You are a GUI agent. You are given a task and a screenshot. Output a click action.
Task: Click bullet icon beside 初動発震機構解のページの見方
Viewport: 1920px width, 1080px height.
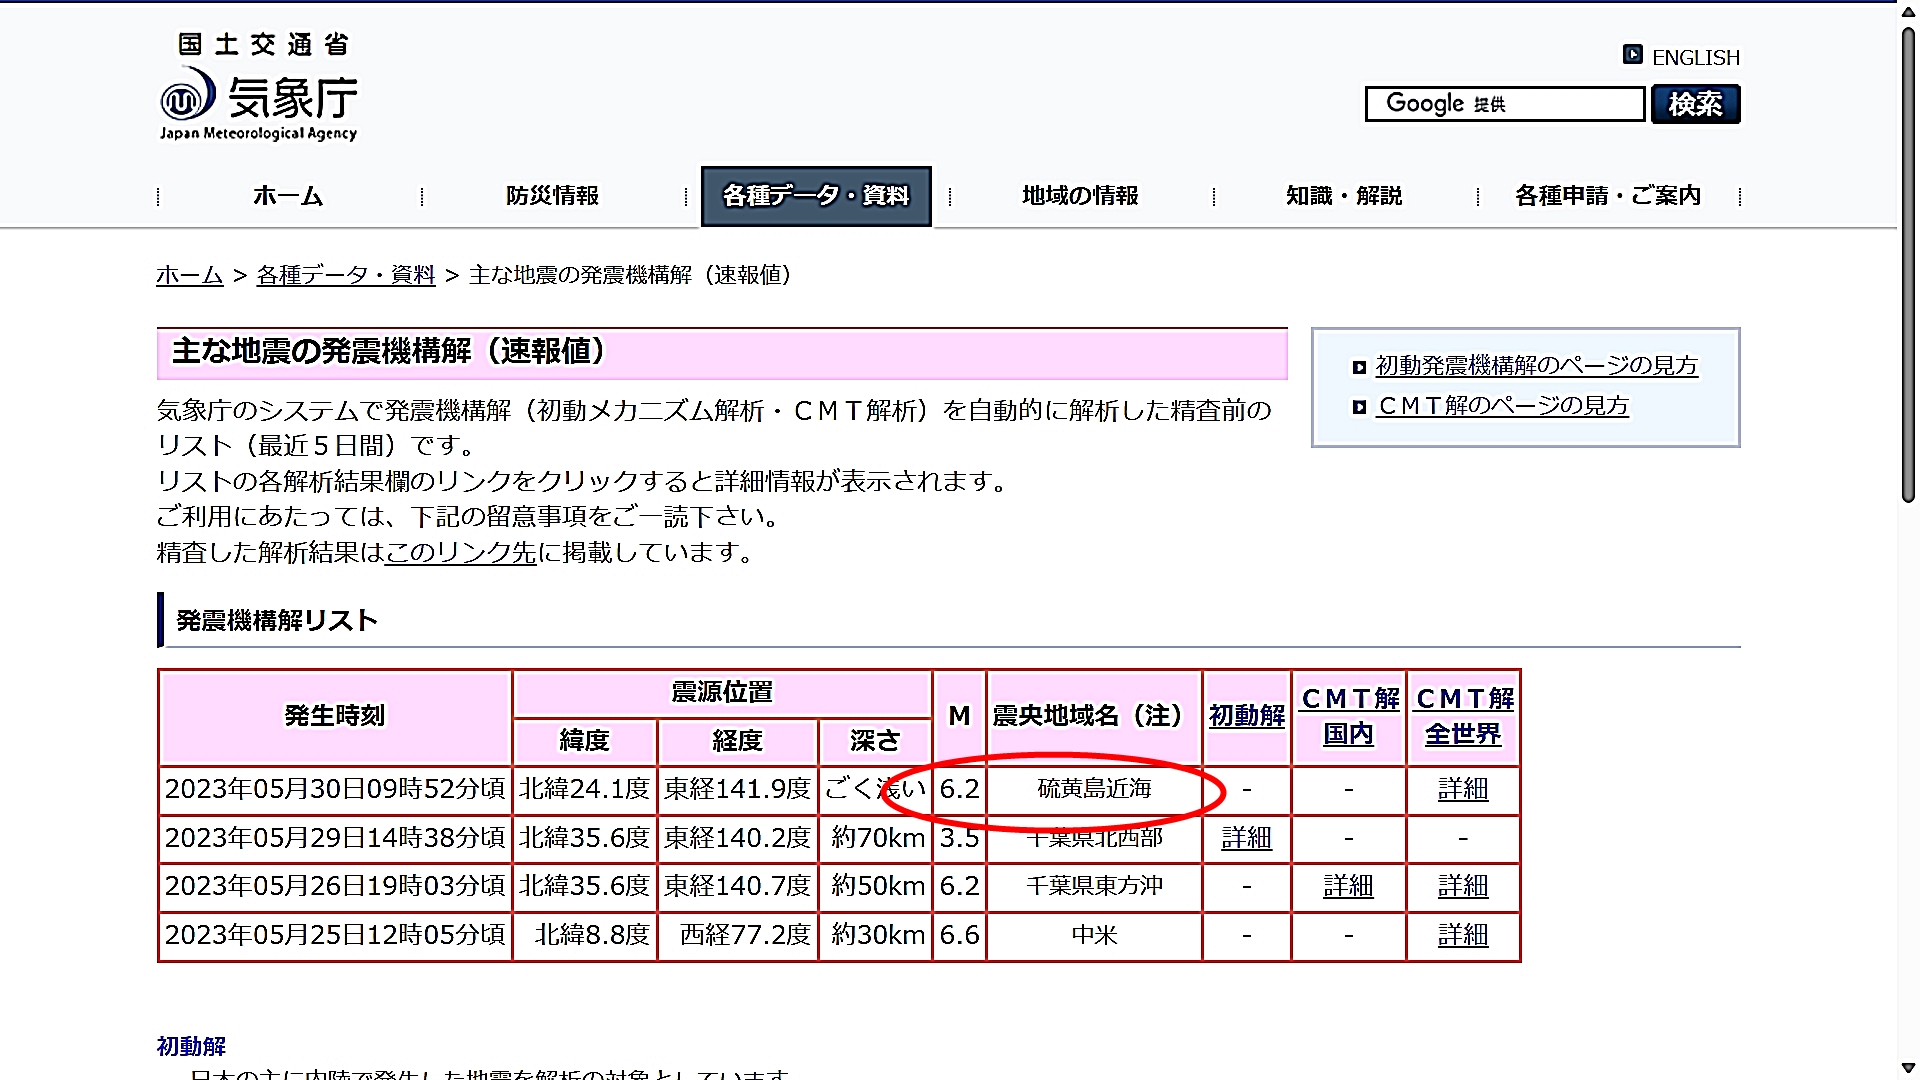[1358, 367]
